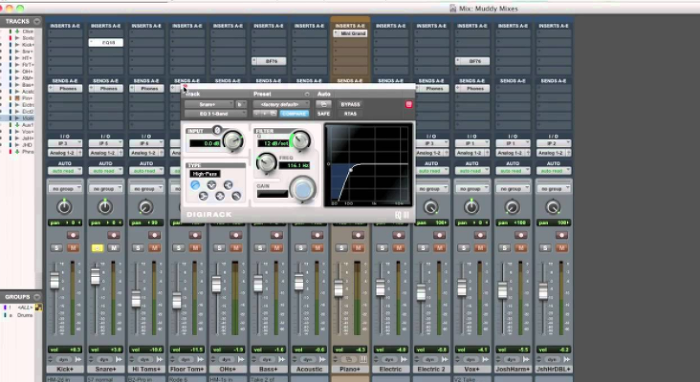This screenshot has width=700, height=382.
Task: Mute the Snare+ channel
Action: pos(113,248)
